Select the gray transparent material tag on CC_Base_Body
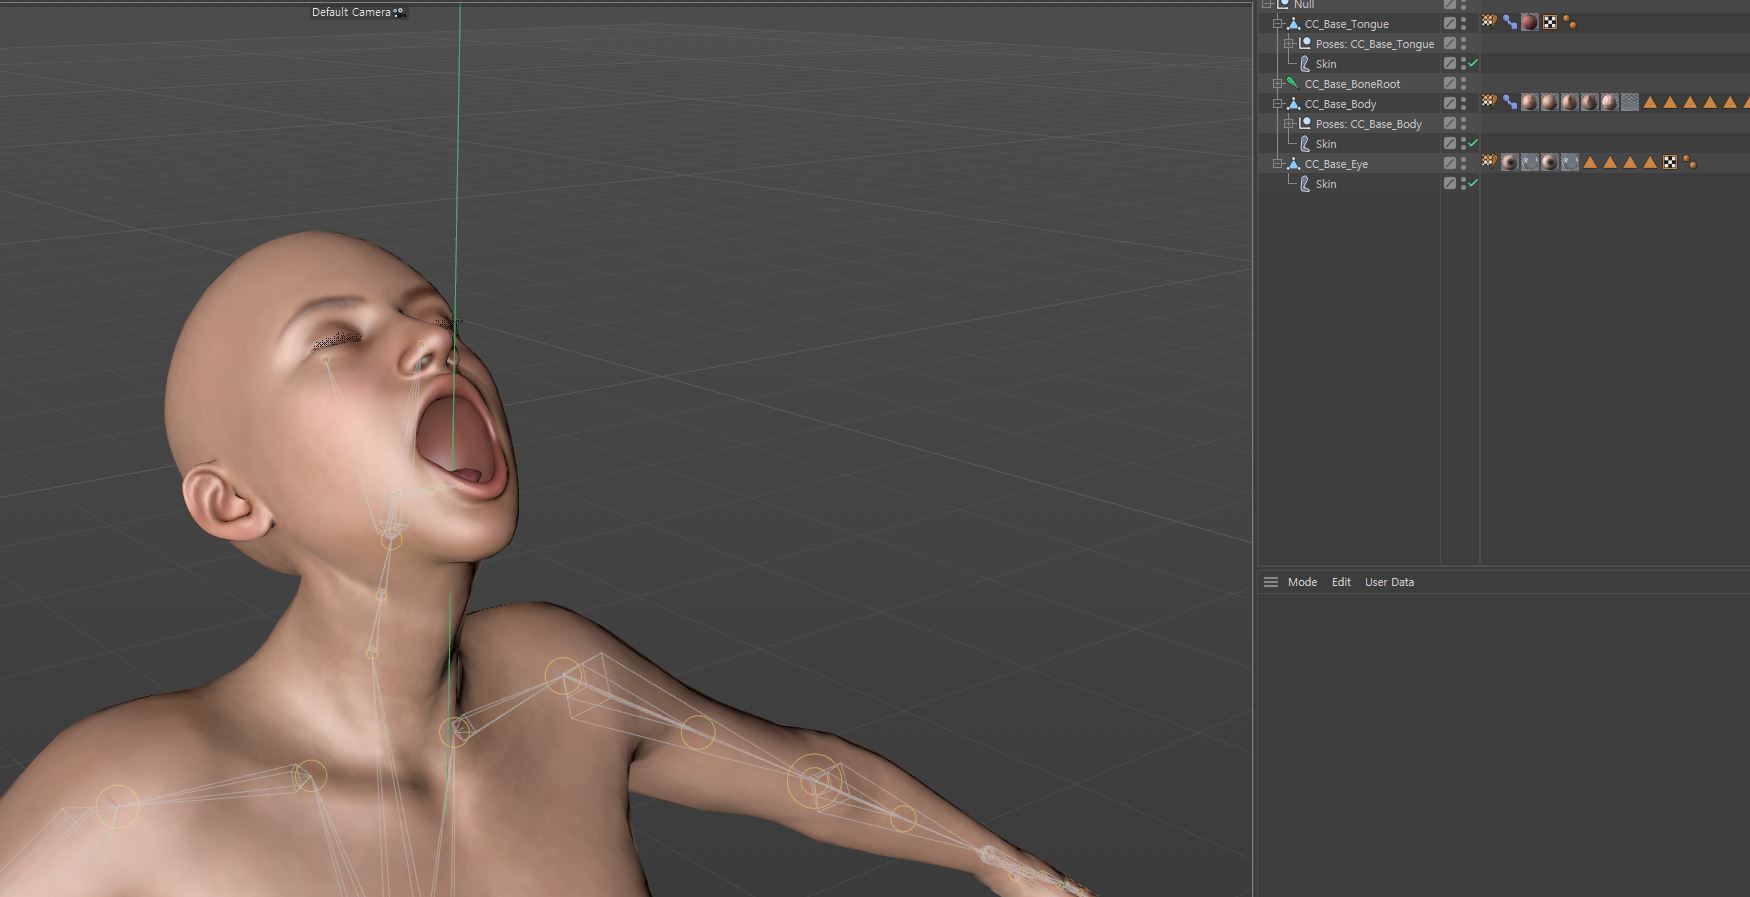 coord(1630,101)
